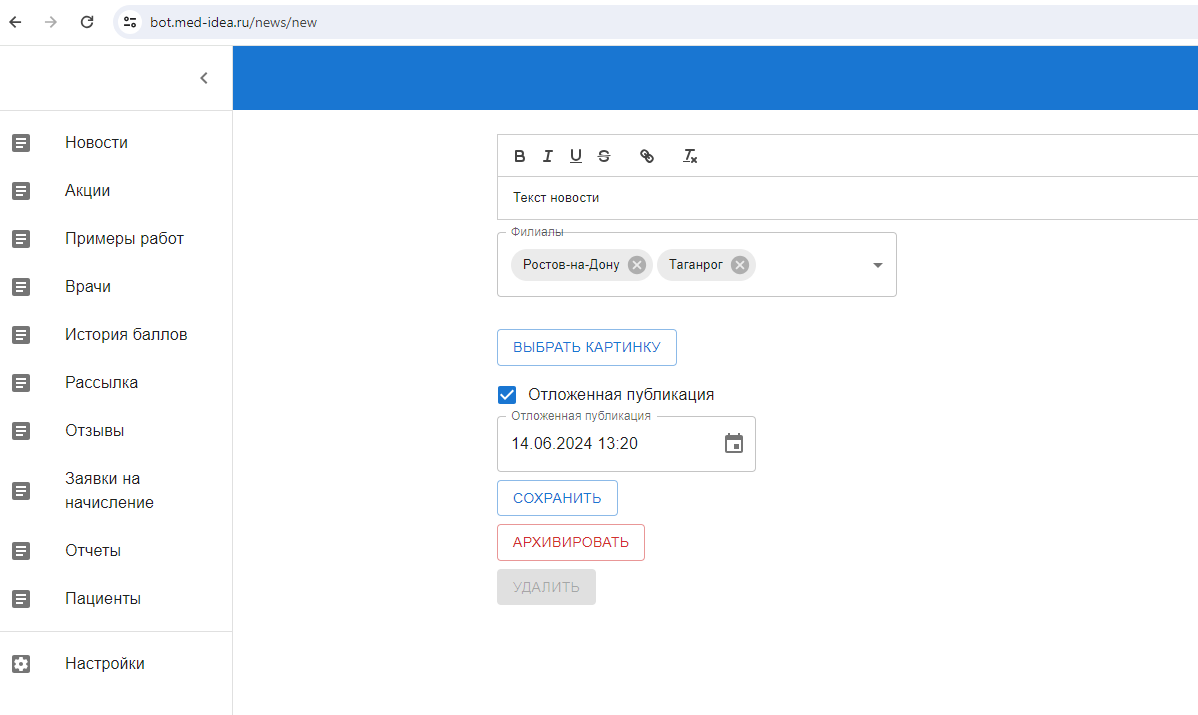Click the browser address bar URL
This screenshot has width=1198, height=715.
233,22
